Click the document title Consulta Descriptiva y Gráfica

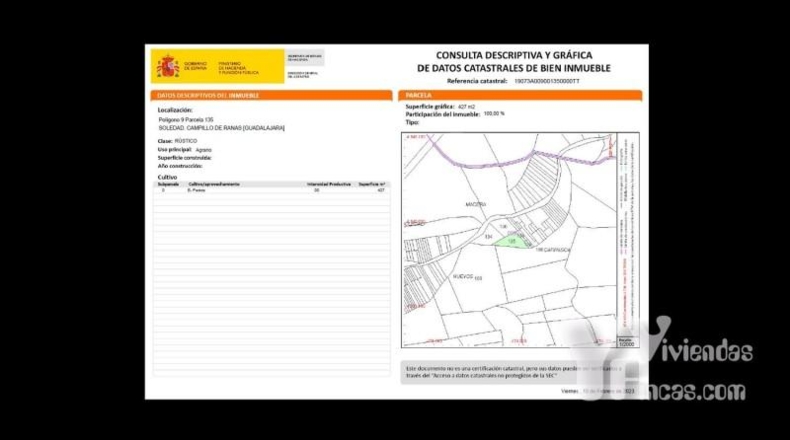[514, 61]
